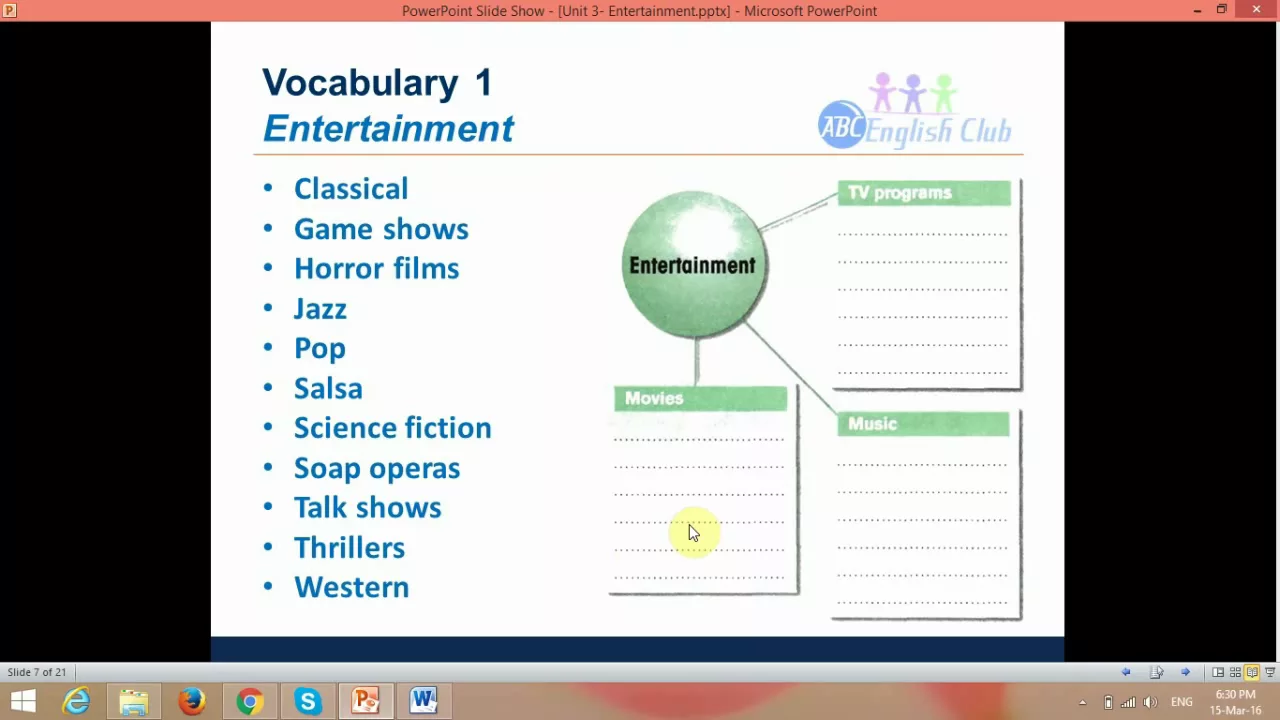The width and height of the screenshot is (1280, 720).
Task: Click the 'Classical' bullet item
Action: [x=351, y=189]
